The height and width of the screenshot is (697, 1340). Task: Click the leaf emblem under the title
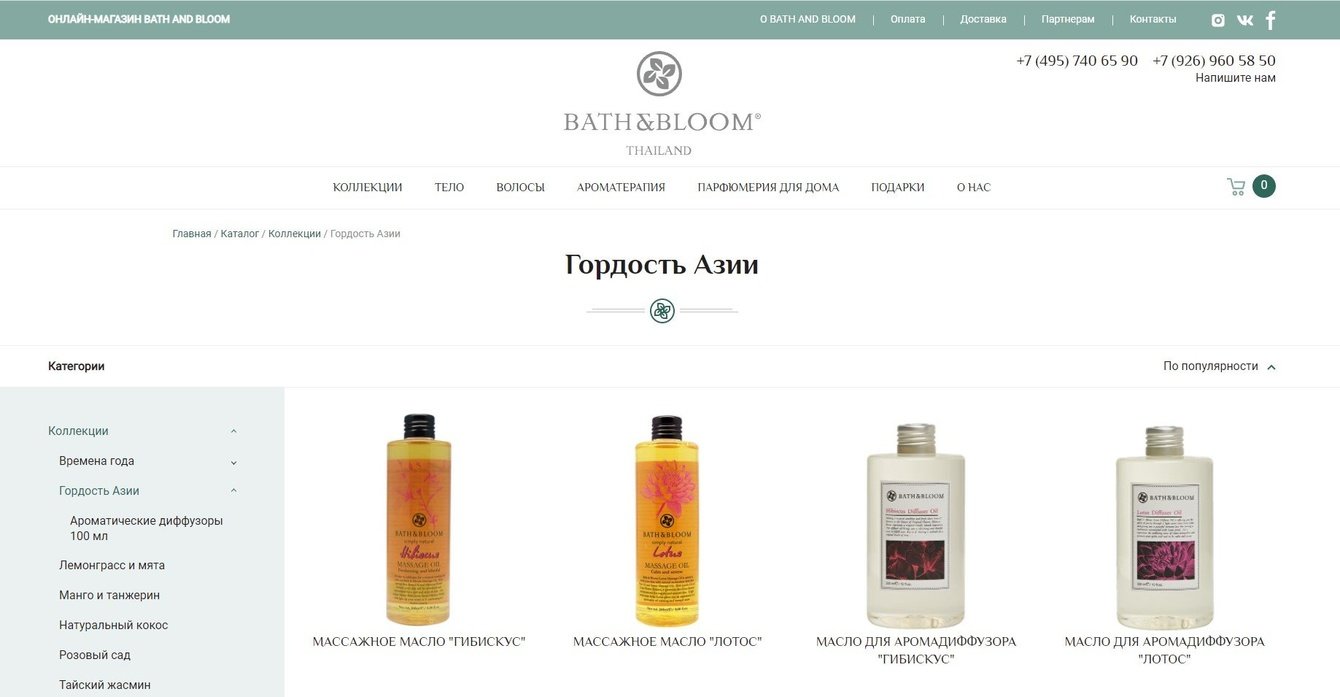(x=662, y=311)
